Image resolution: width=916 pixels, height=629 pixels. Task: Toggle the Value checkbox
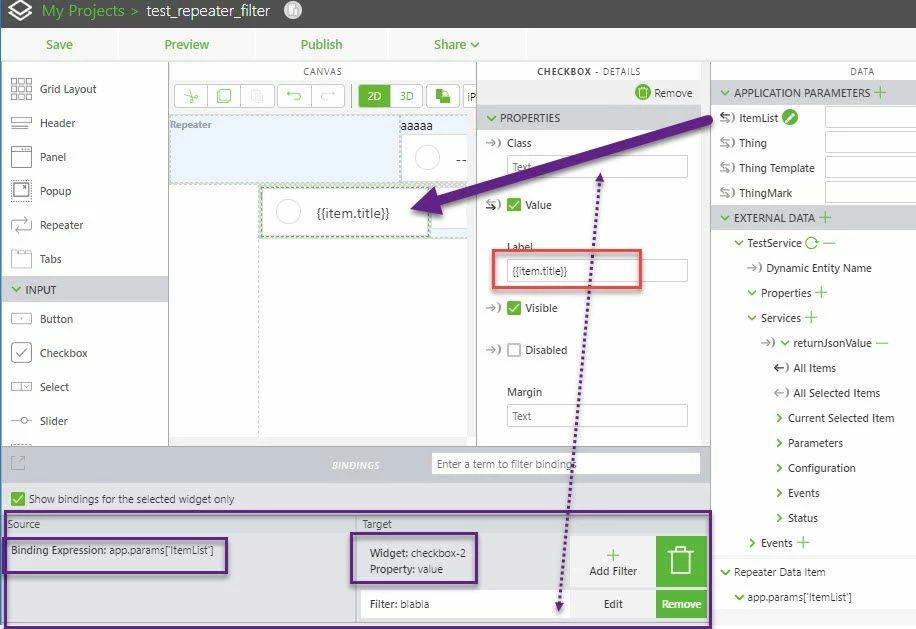pos(514,204)
